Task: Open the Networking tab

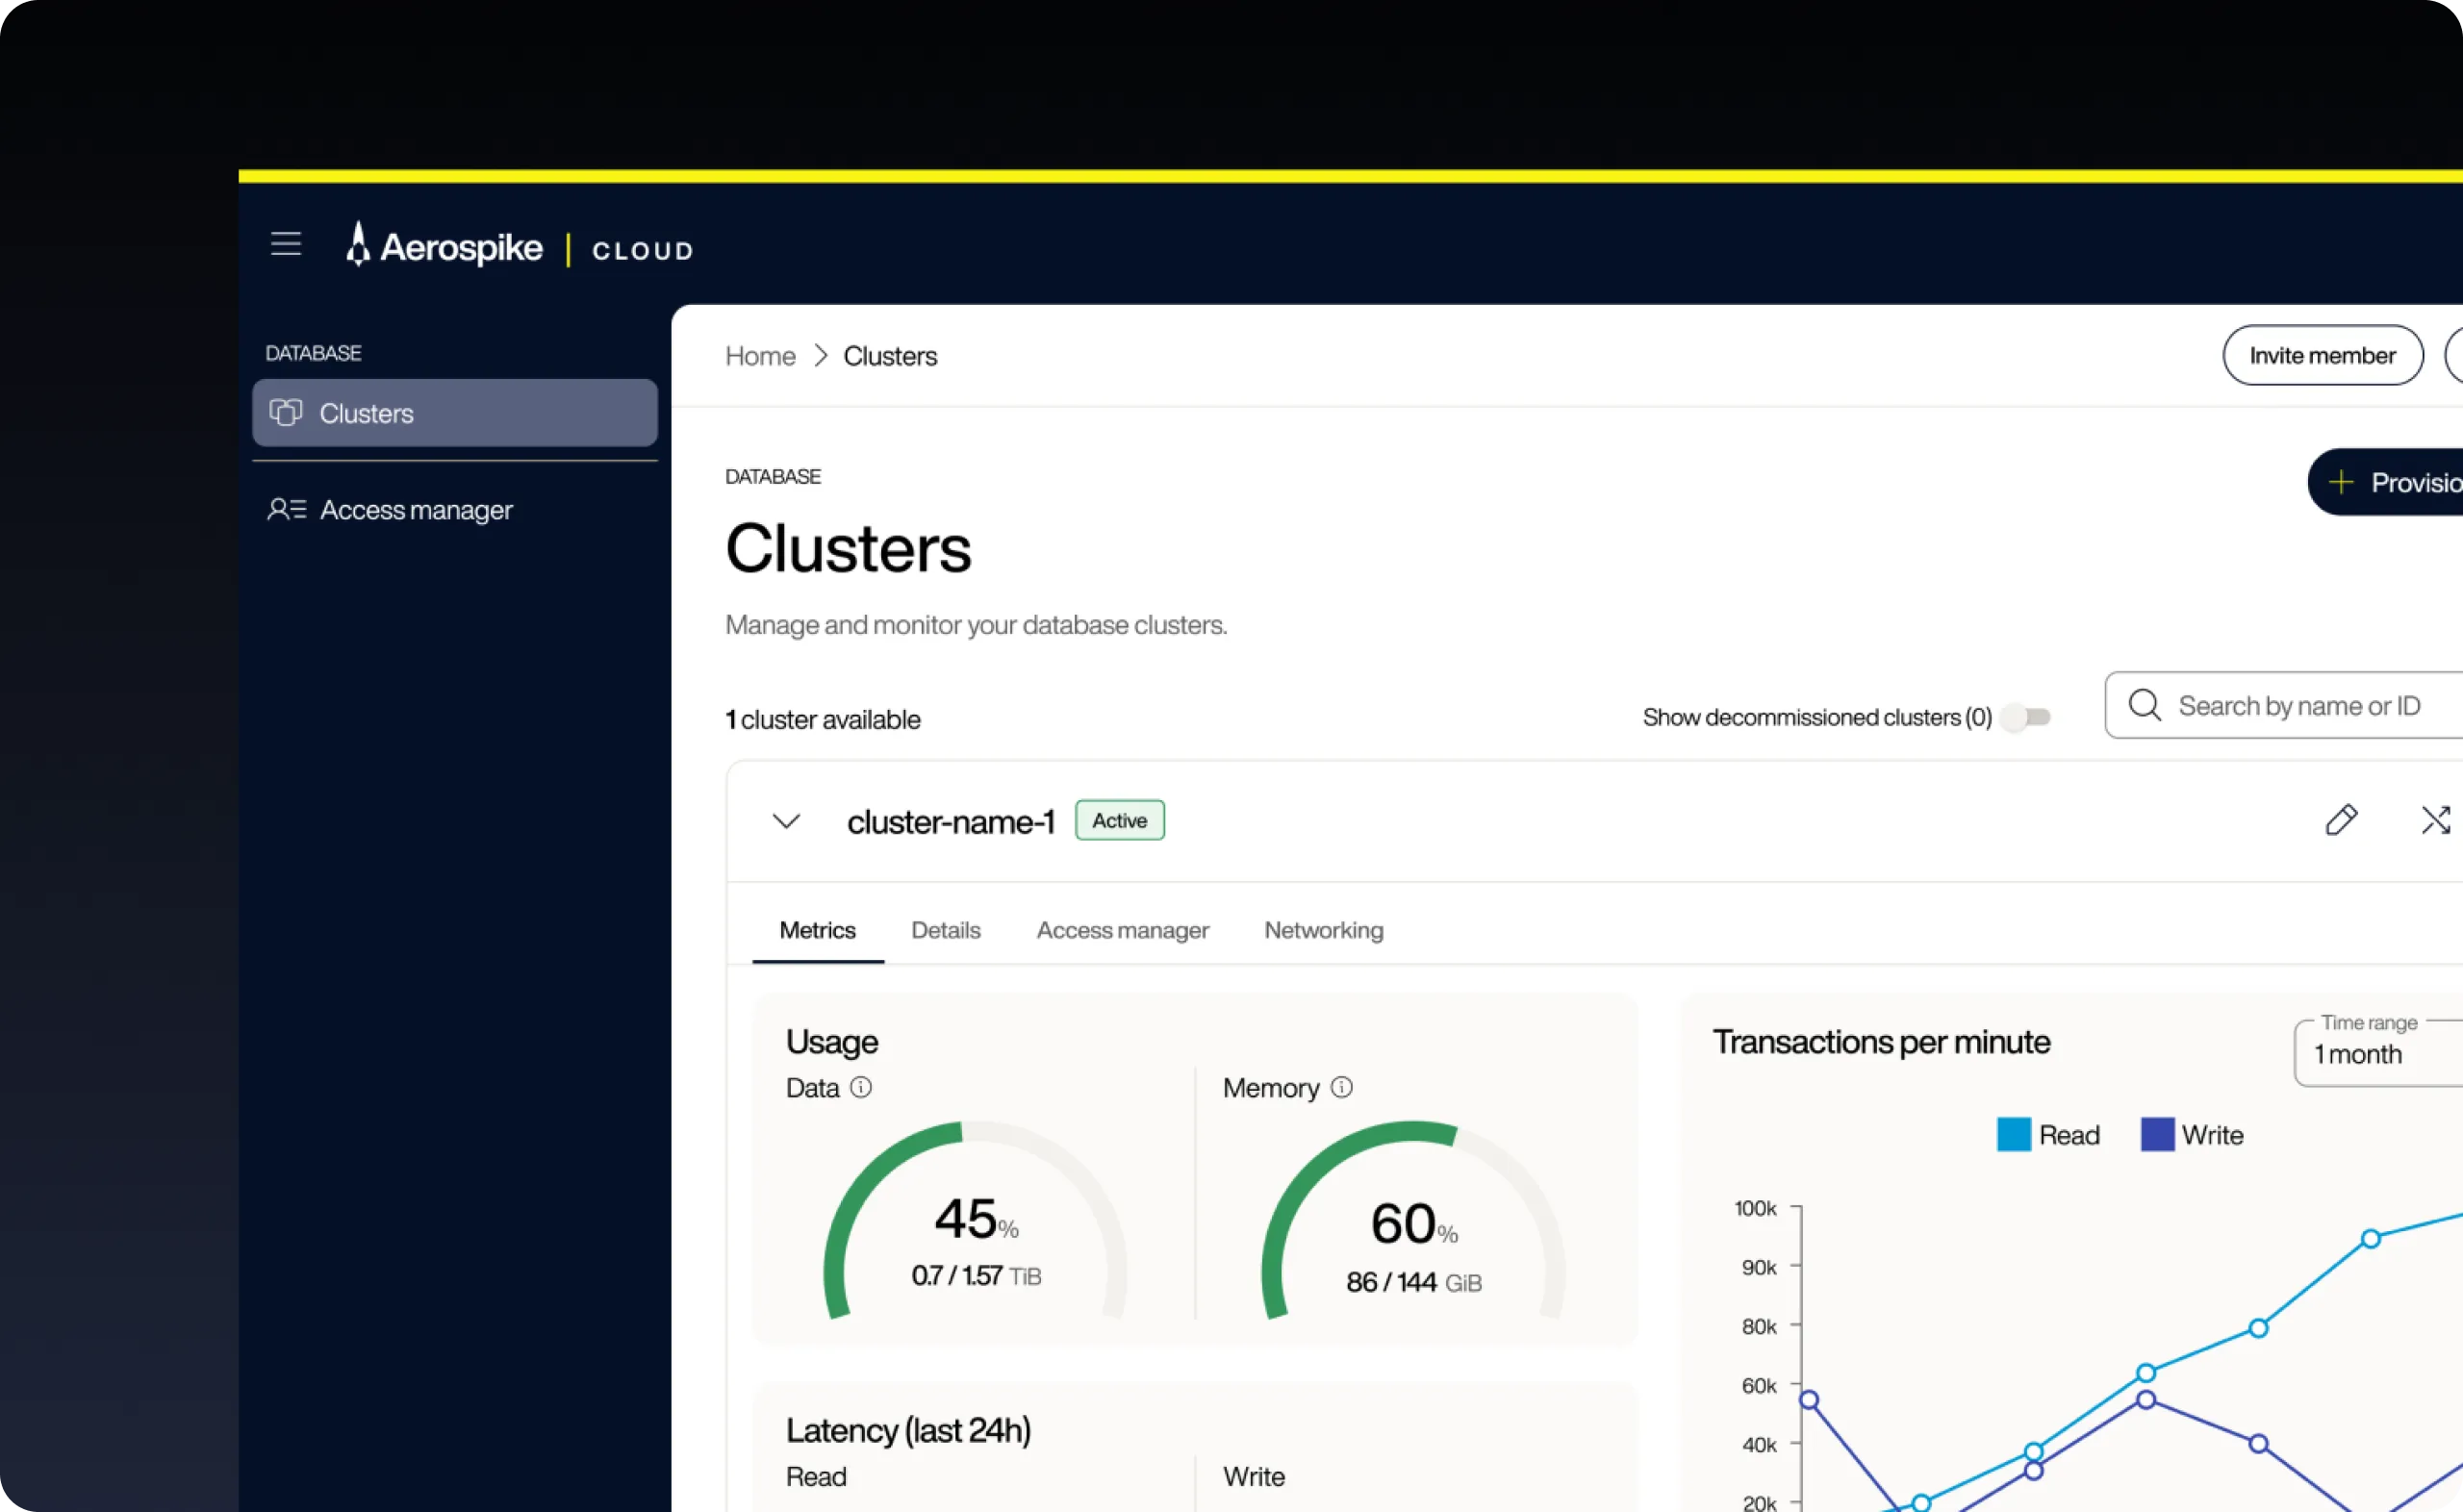Action: (x=1324, y=930)
